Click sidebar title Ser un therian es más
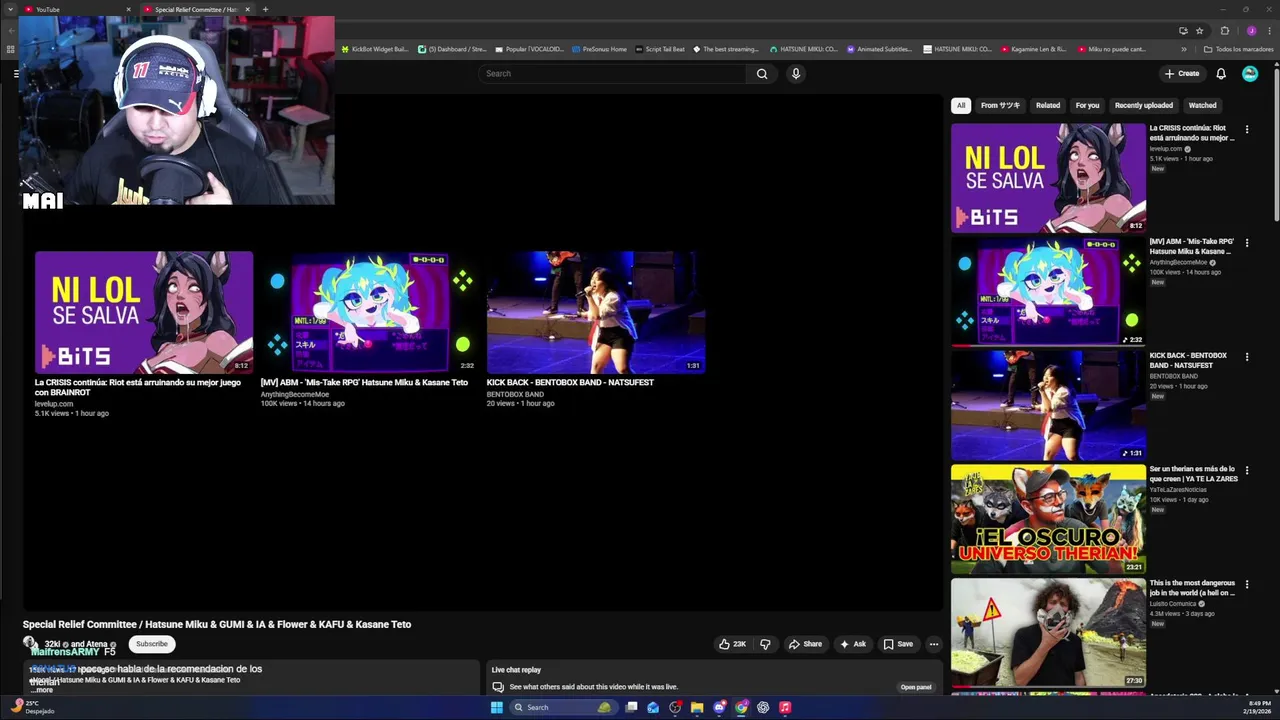 [x=1193, y=474]
